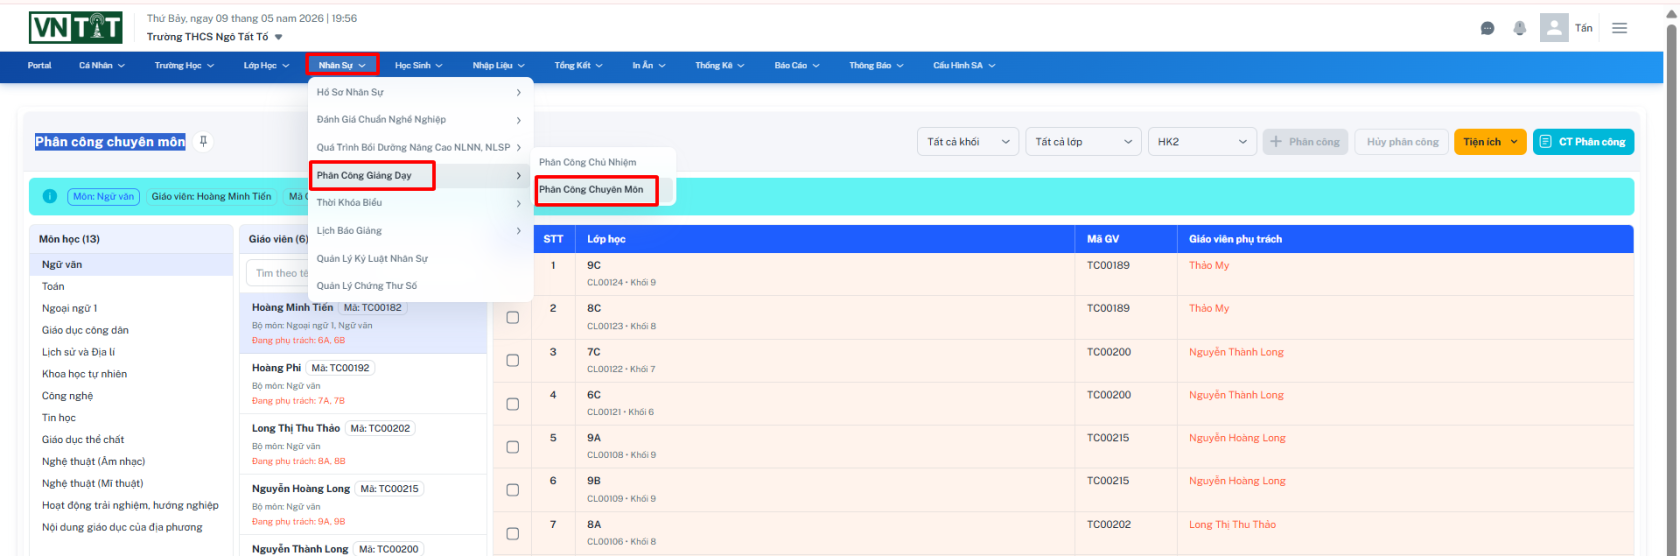Open the Tất cả lớp dropdown
Screen dimensions: 1680x556
click(1083, 142)
